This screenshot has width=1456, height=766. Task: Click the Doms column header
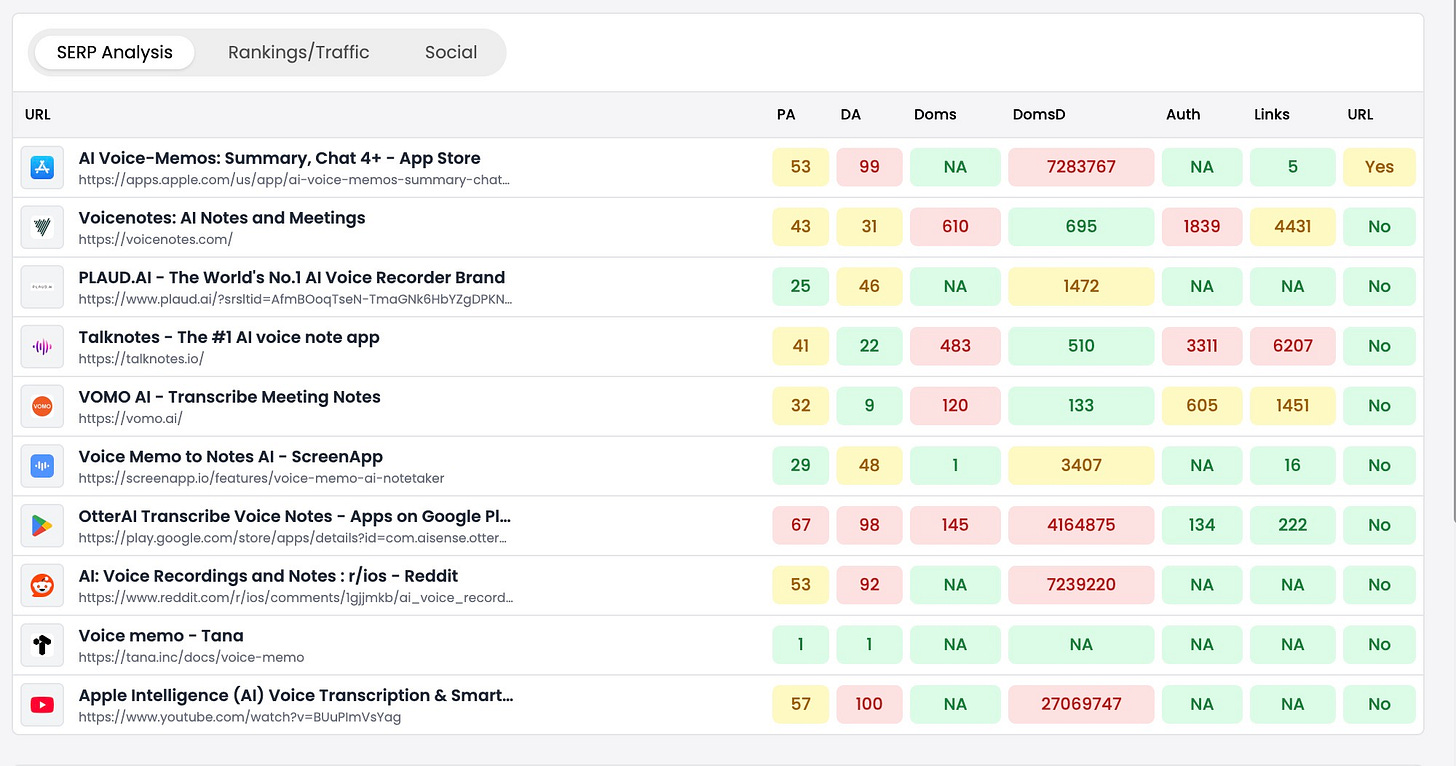935,115
